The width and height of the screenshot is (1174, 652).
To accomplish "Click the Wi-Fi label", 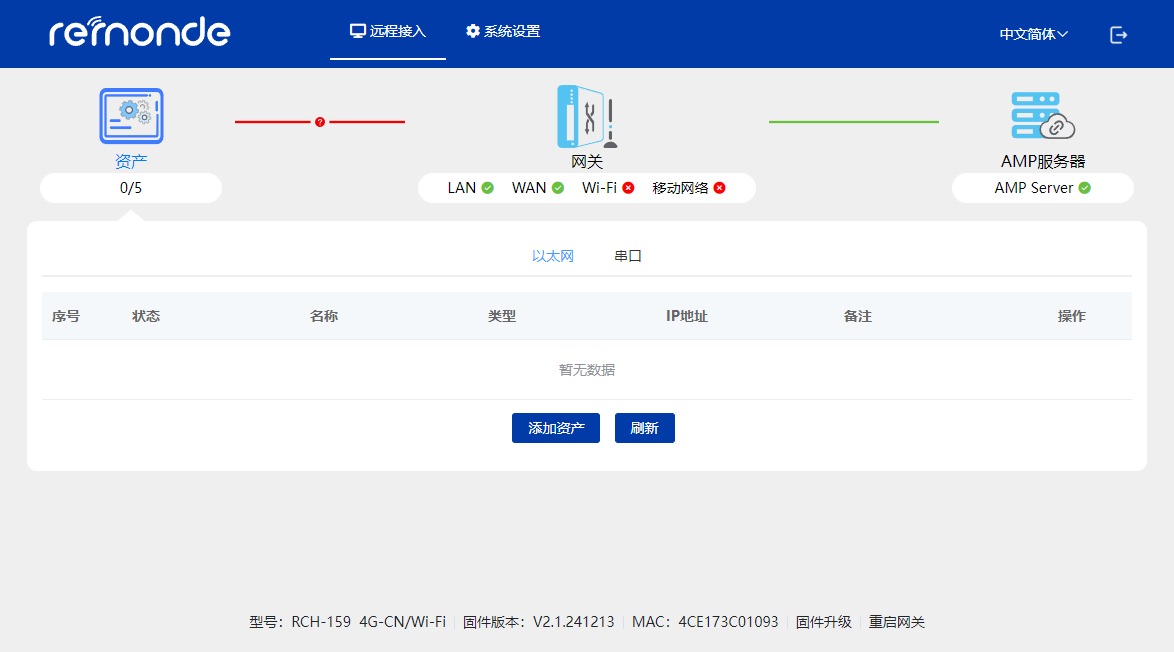I will pos(599,188).
